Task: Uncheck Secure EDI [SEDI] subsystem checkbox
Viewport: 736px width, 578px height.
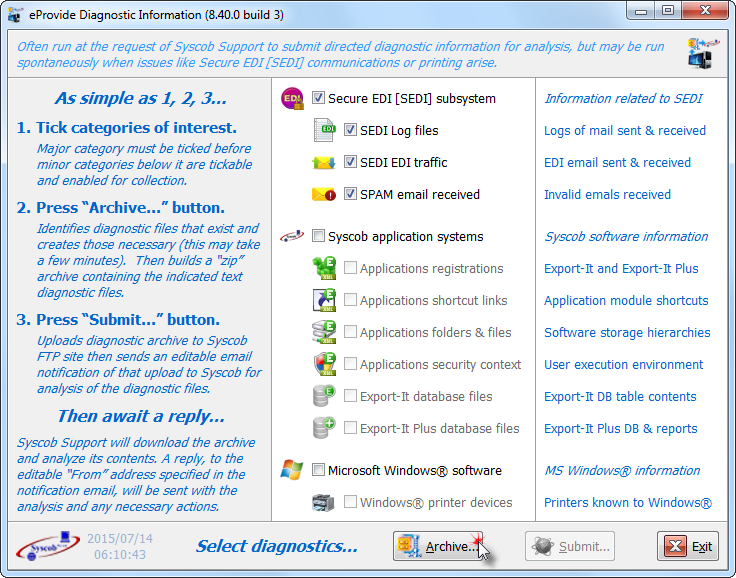Action: click(x=319, y=99)
